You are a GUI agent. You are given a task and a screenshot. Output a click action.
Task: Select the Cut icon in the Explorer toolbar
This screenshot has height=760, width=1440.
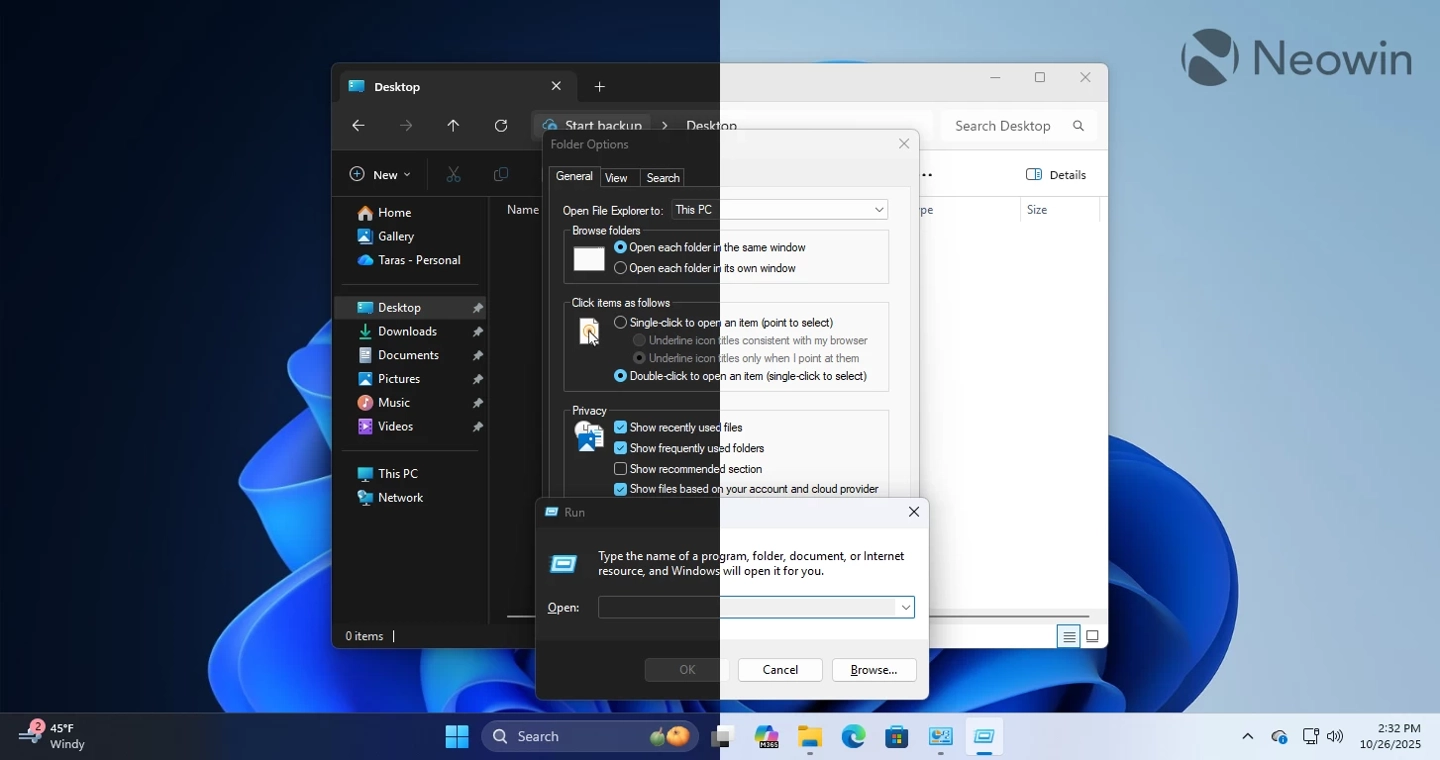453,174
